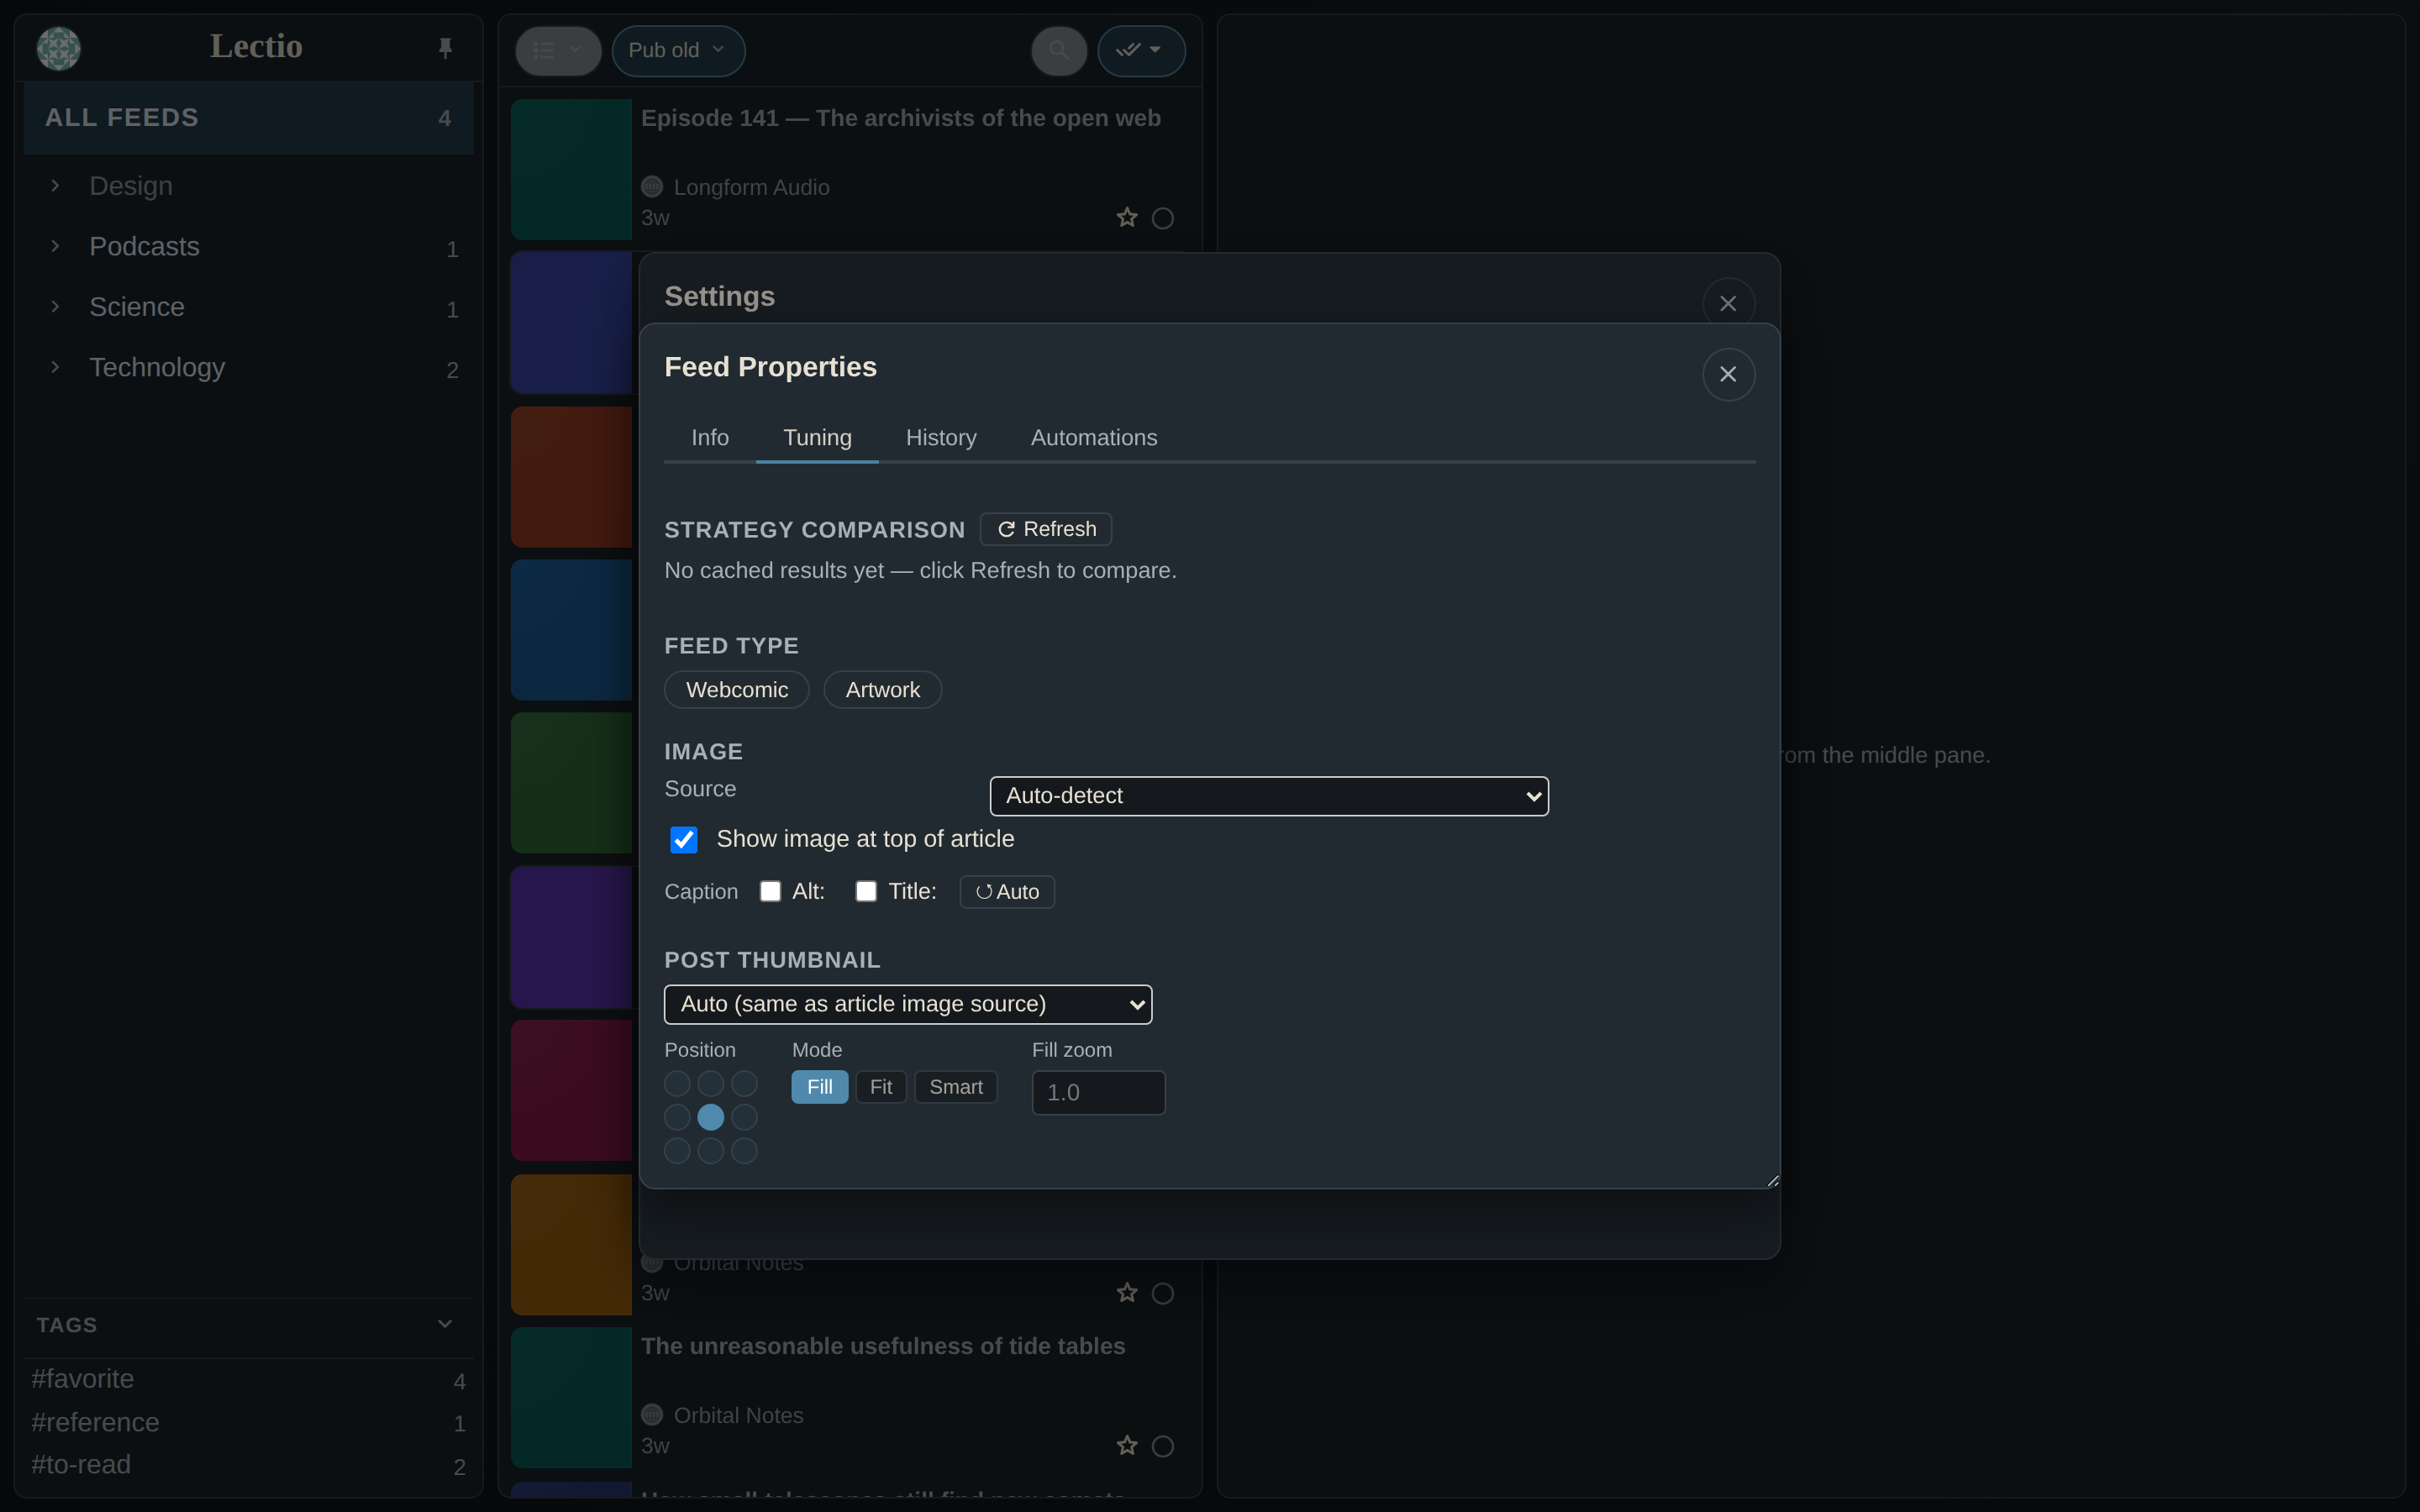
Task: Open the Automations tab
Action: click(1094, 438)
